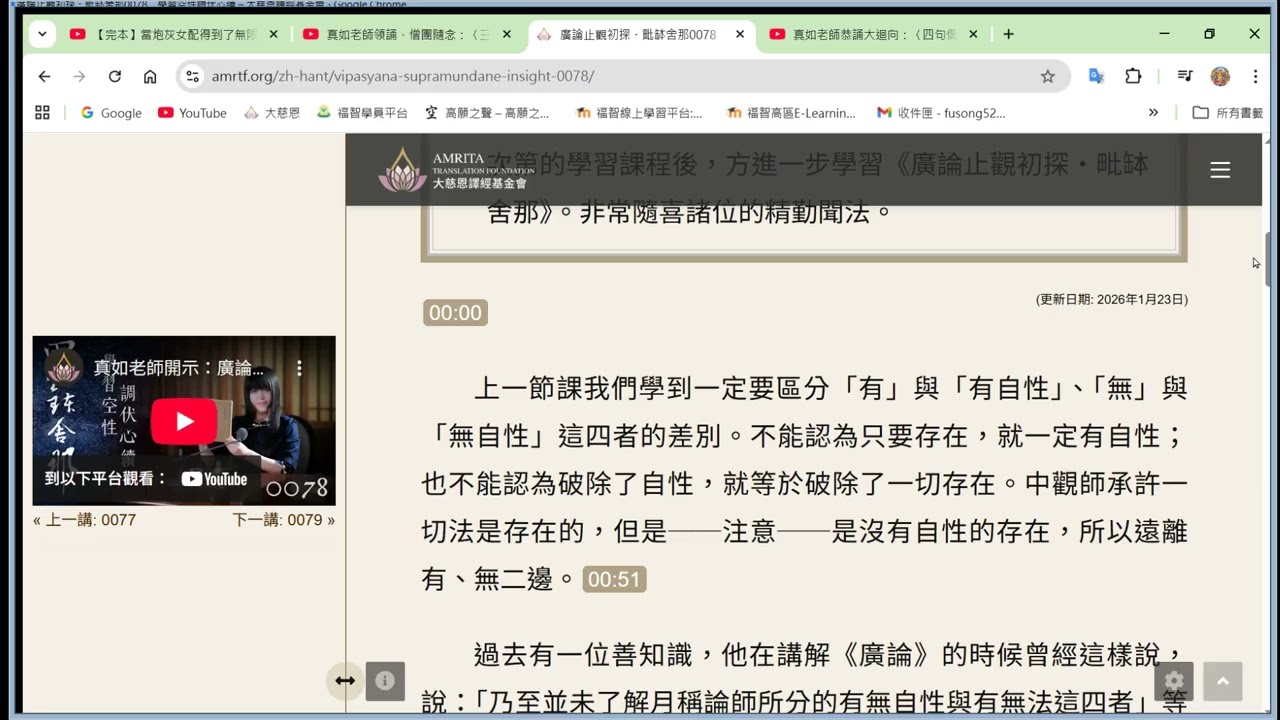Go to previous lecture 上一講: 0077

[x=84, y=520]
